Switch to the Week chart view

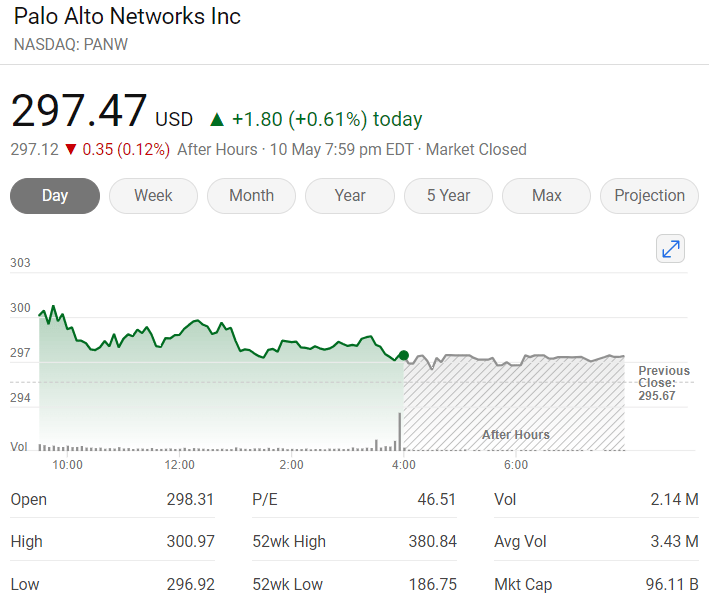(x=153, y=196)
